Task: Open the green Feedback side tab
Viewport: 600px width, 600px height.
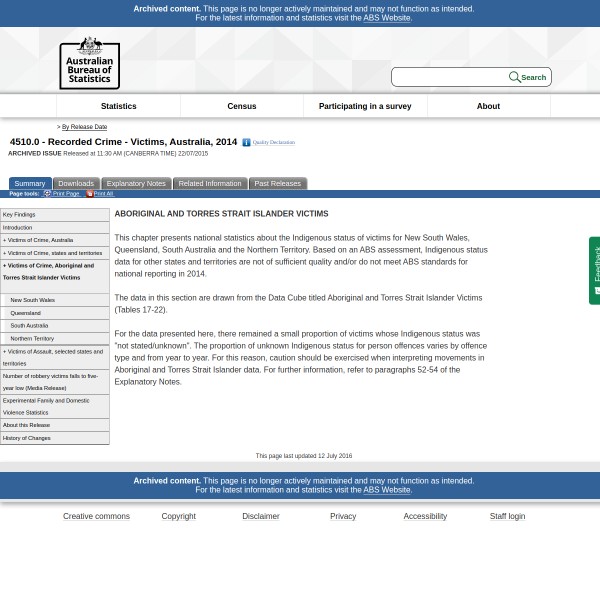Action: click(595, 270)
